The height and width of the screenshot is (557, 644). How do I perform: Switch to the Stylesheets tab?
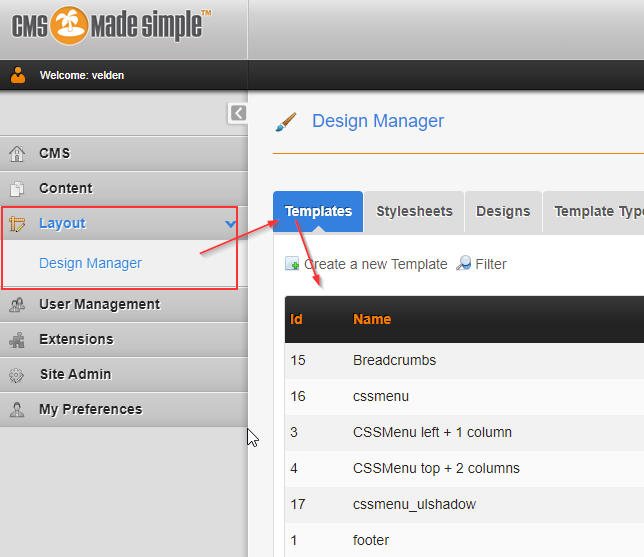414,212
